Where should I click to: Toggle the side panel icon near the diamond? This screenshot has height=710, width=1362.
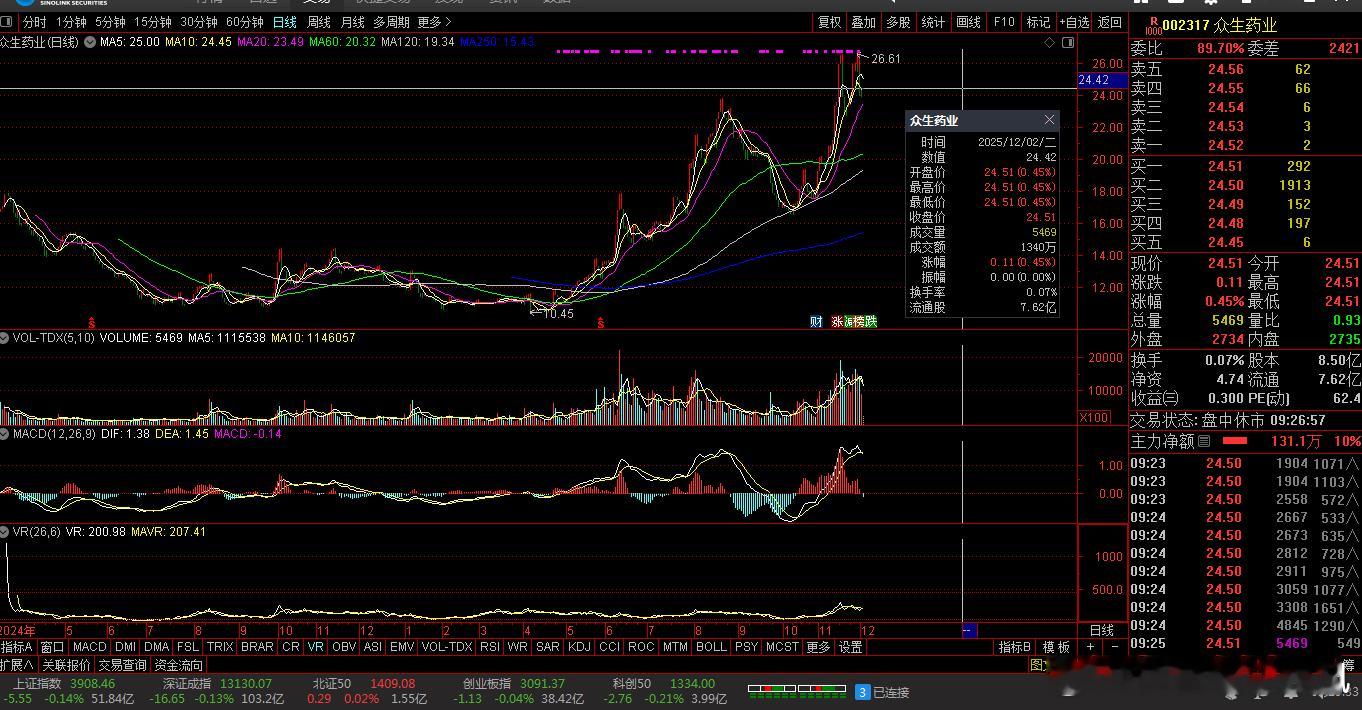click(1067, 42)
